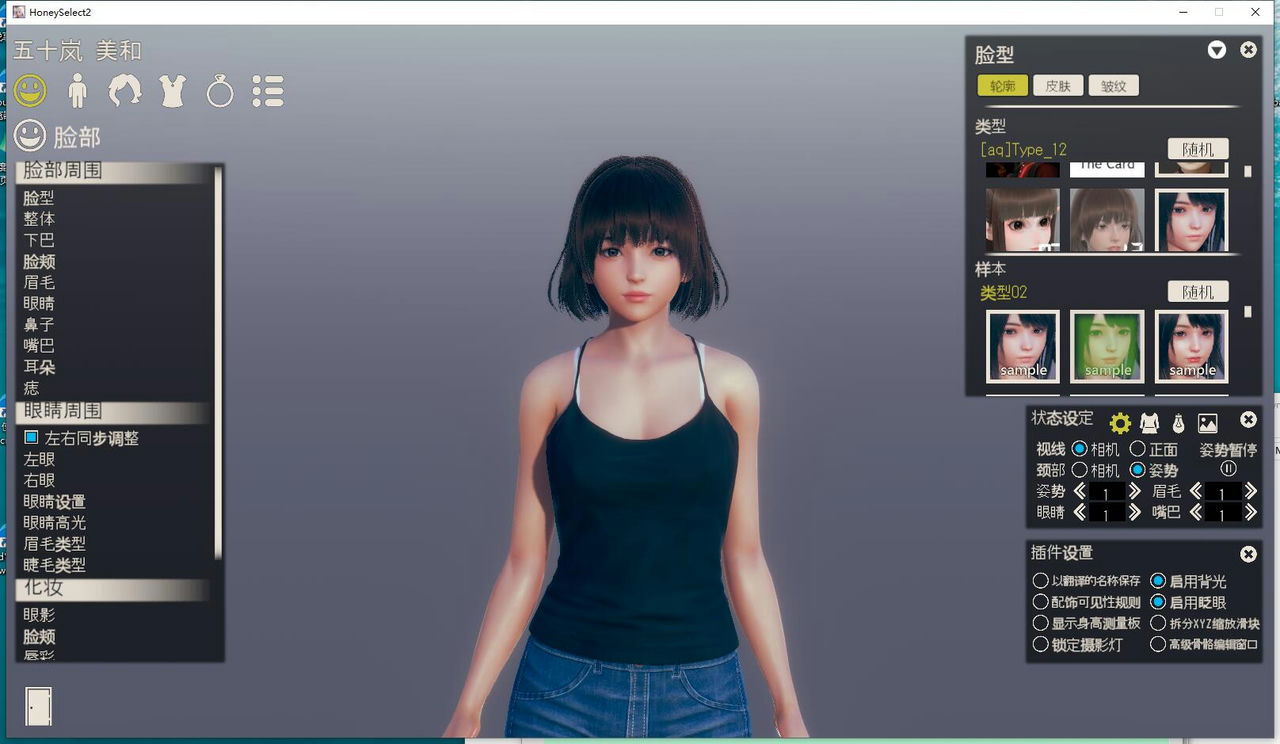The image size is (1280, 744).
Task: Click the lightbulb icon in 状态设定 panel
Action: point(1180,422)
